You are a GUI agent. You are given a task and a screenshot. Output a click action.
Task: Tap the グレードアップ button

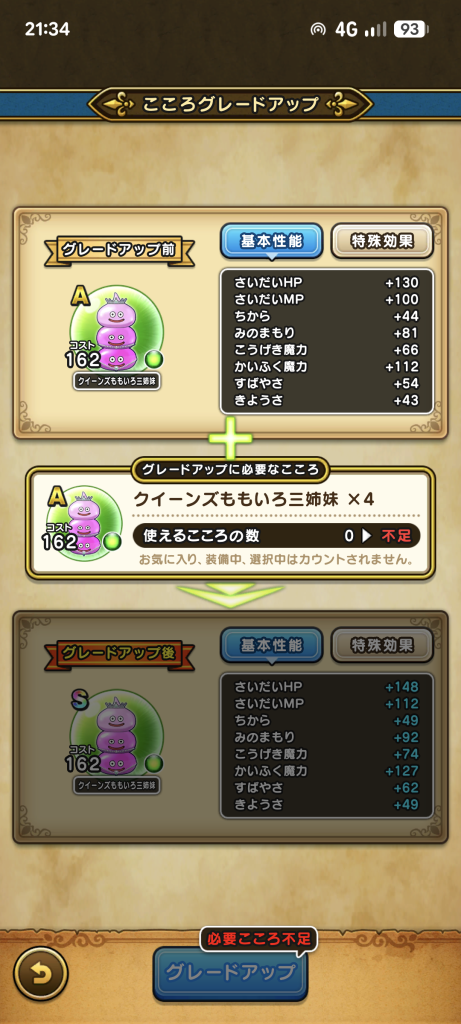230,973
